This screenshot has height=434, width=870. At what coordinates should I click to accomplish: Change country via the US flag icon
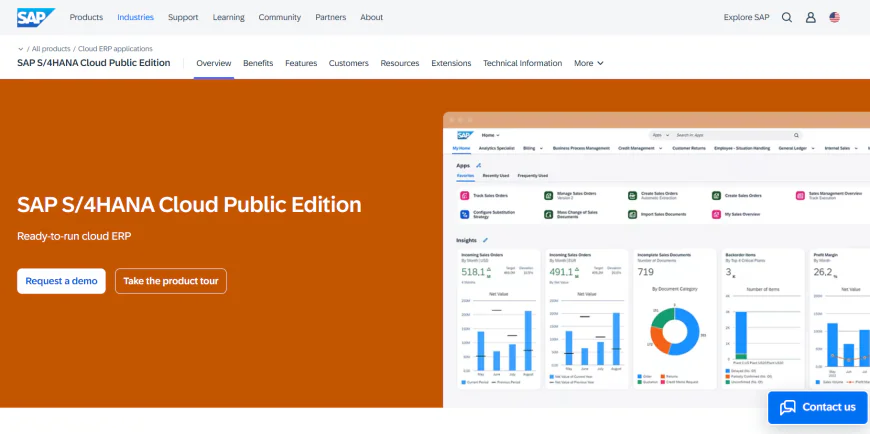(834, 17)
